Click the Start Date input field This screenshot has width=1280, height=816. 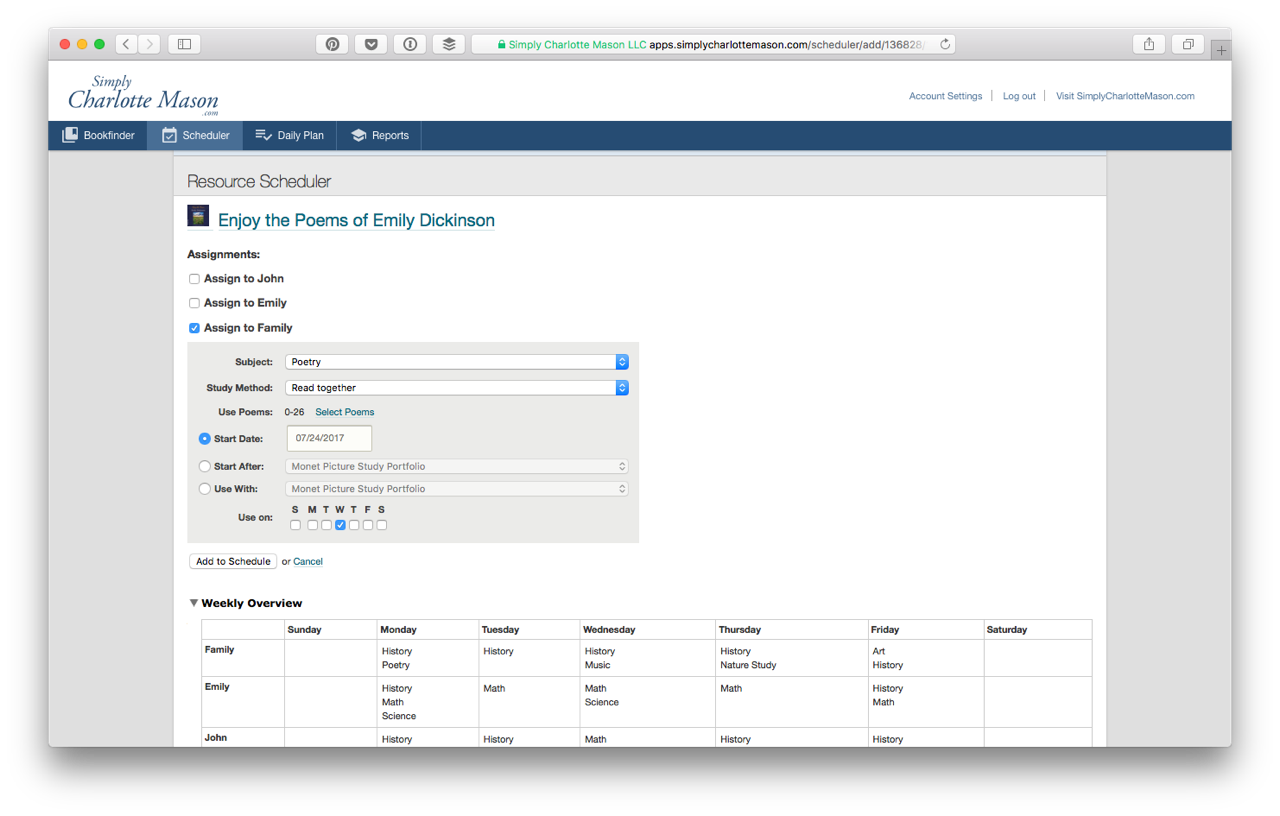pyautogui.click(x=329, y=438)
